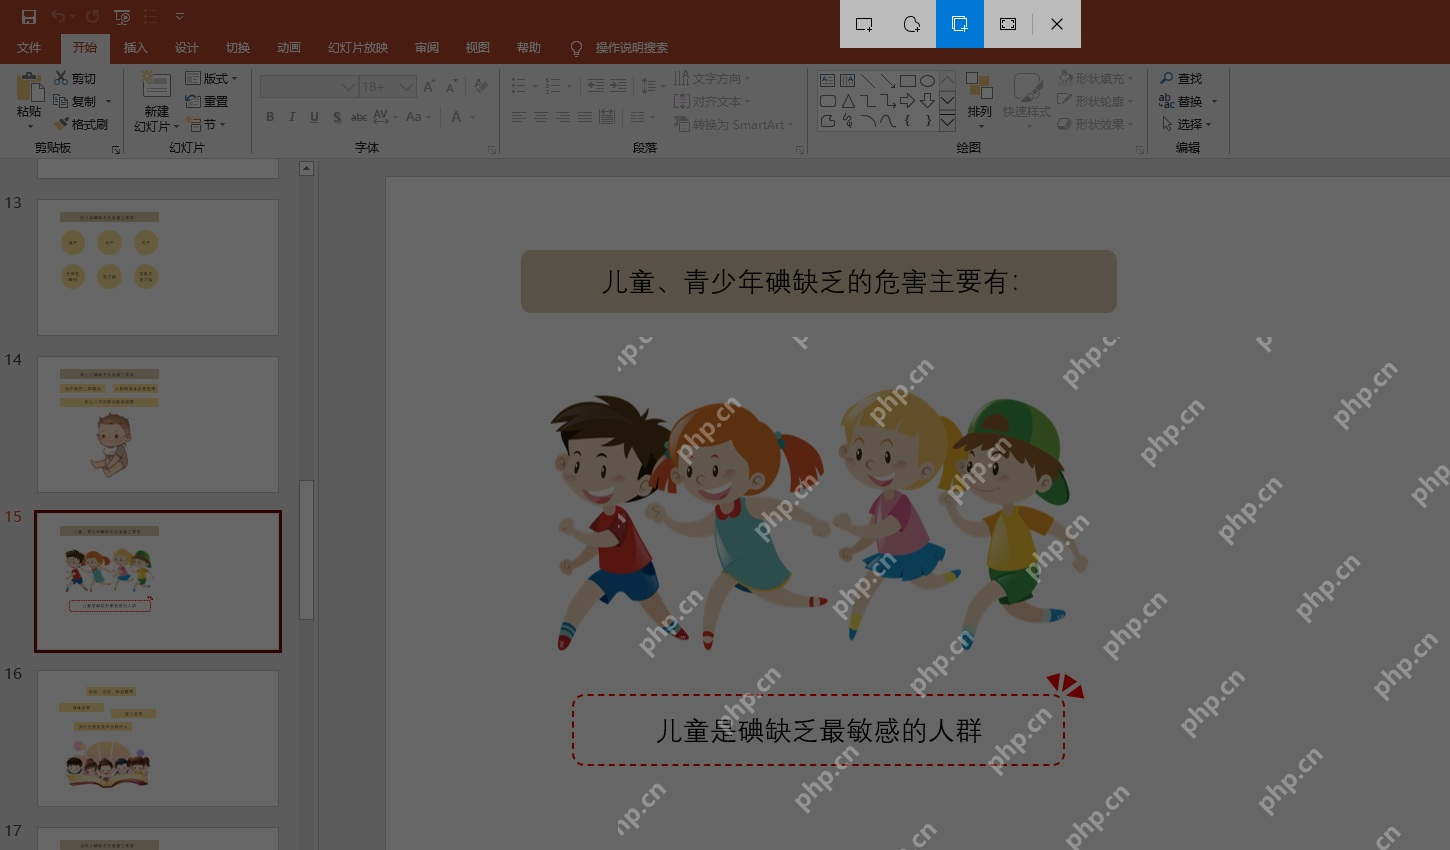
Task: Select the fullscreen snip mode in snipping bar
Action: (x=1008, y=24)
